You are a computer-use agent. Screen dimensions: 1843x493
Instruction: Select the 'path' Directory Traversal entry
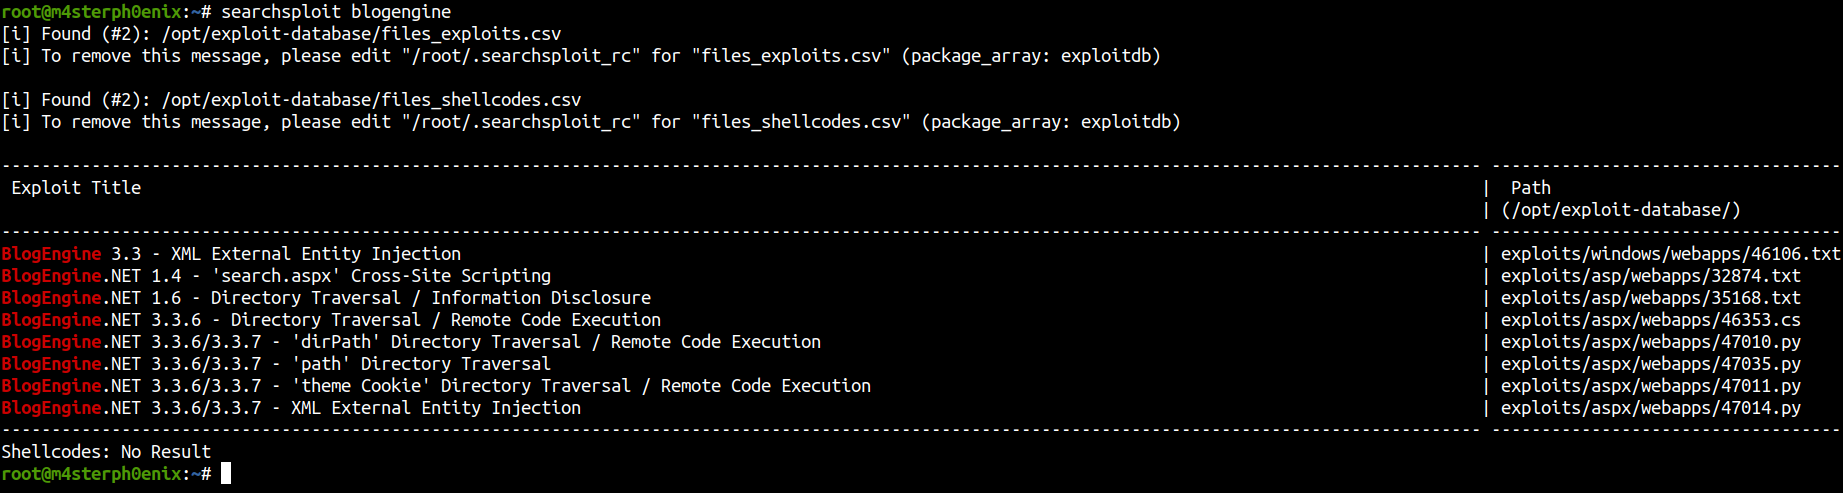[276, 364]
